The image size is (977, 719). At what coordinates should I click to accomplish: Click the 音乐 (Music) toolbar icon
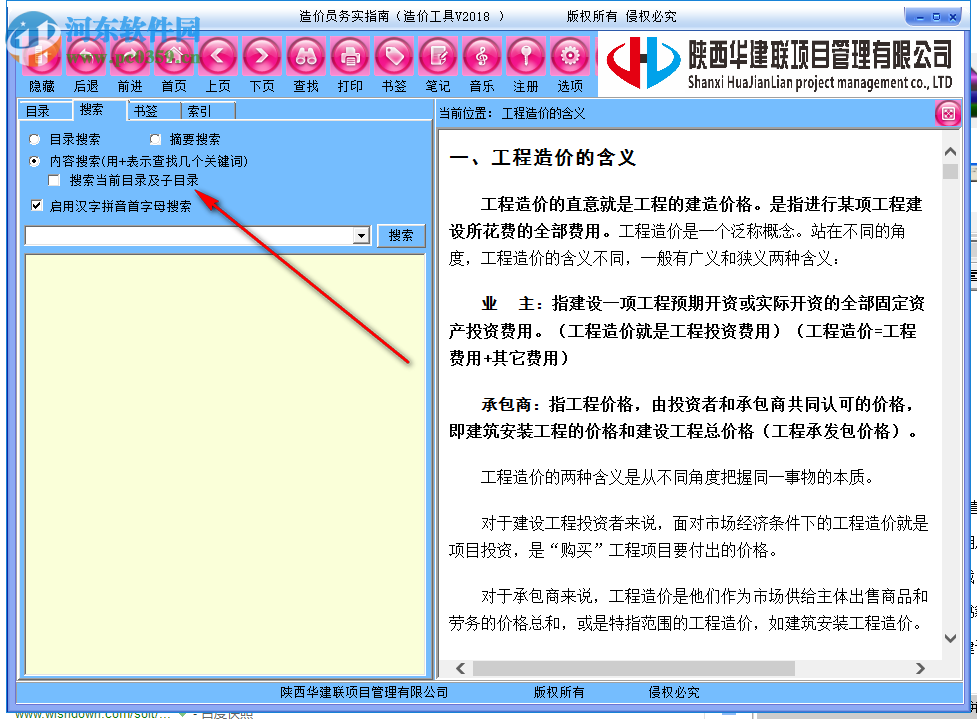point(481,55)
